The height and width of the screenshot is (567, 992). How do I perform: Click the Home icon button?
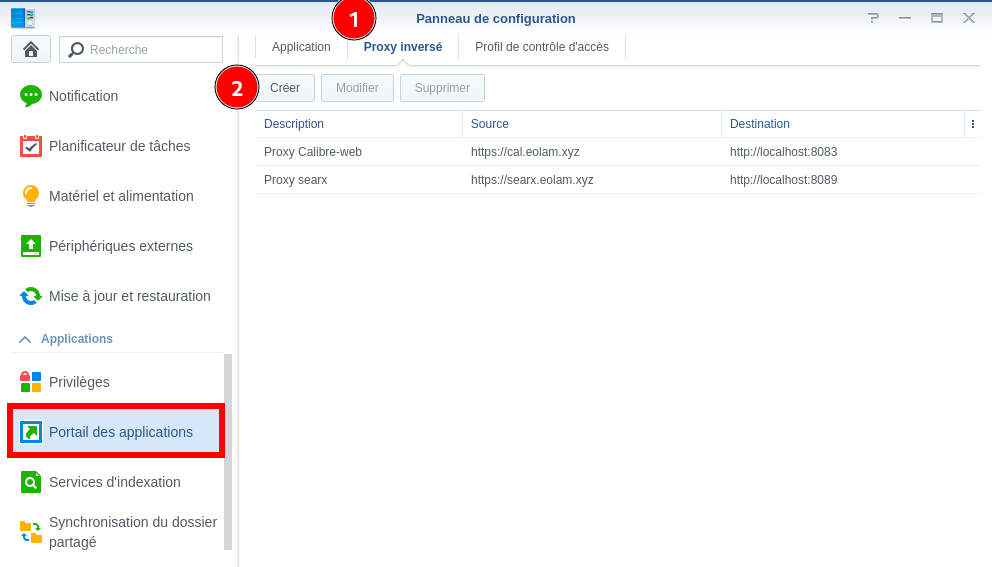(31, 49)
